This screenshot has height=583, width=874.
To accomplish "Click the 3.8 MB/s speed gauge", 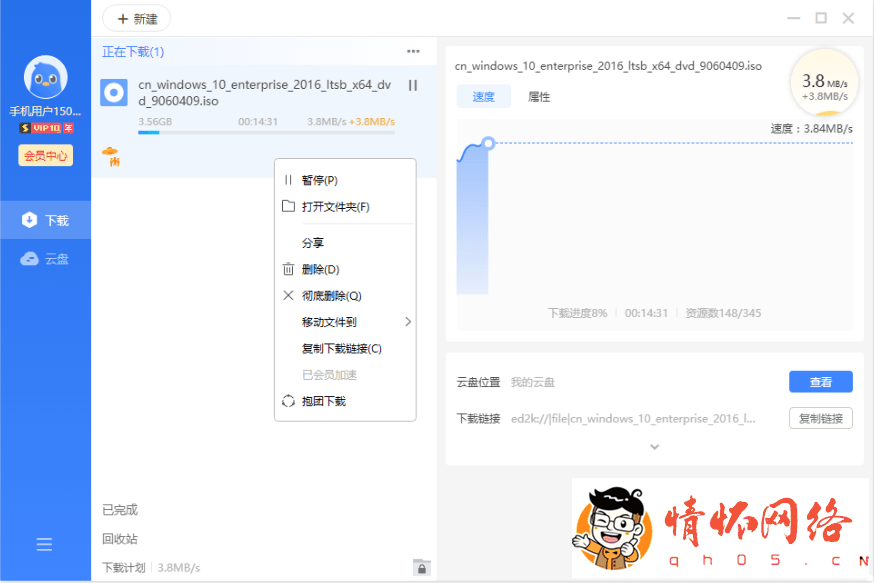I will [x=824, y=82].
